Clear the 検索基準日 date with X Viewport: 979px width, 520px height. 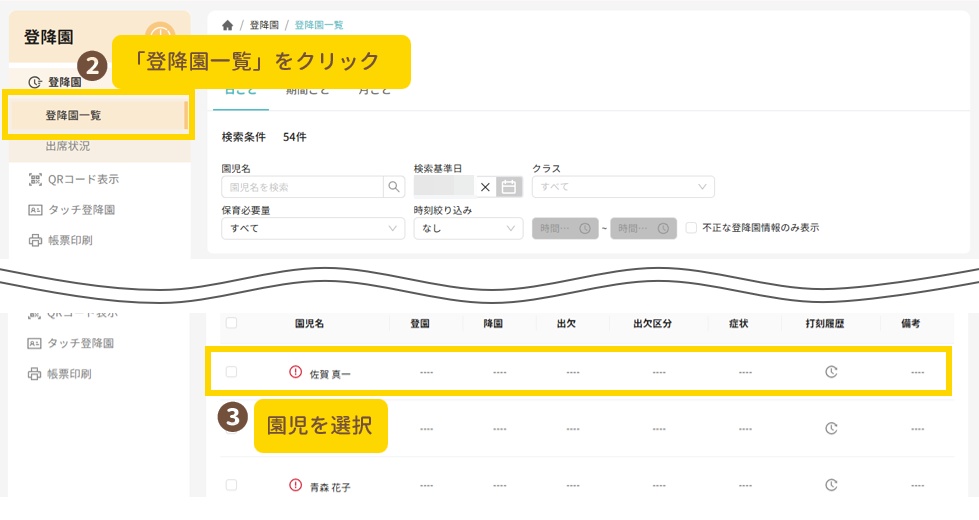[x=485, y=187]
